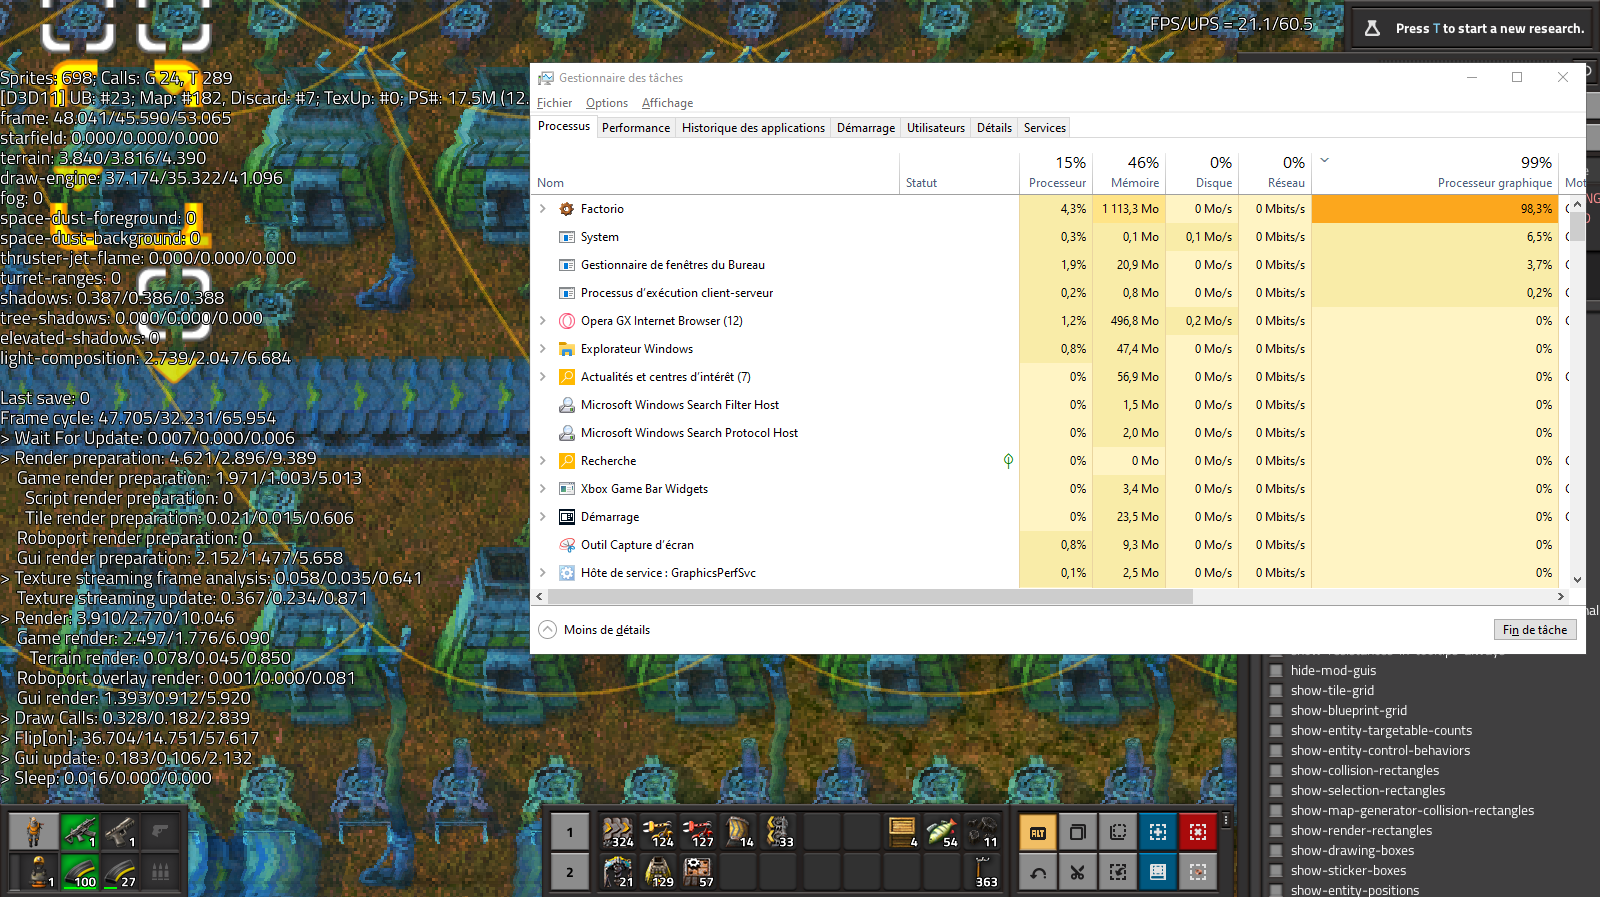Click ammo slot showing 27 rounds
The width and height of the screenshot is (1600, 897).
[x=120, y=872]
